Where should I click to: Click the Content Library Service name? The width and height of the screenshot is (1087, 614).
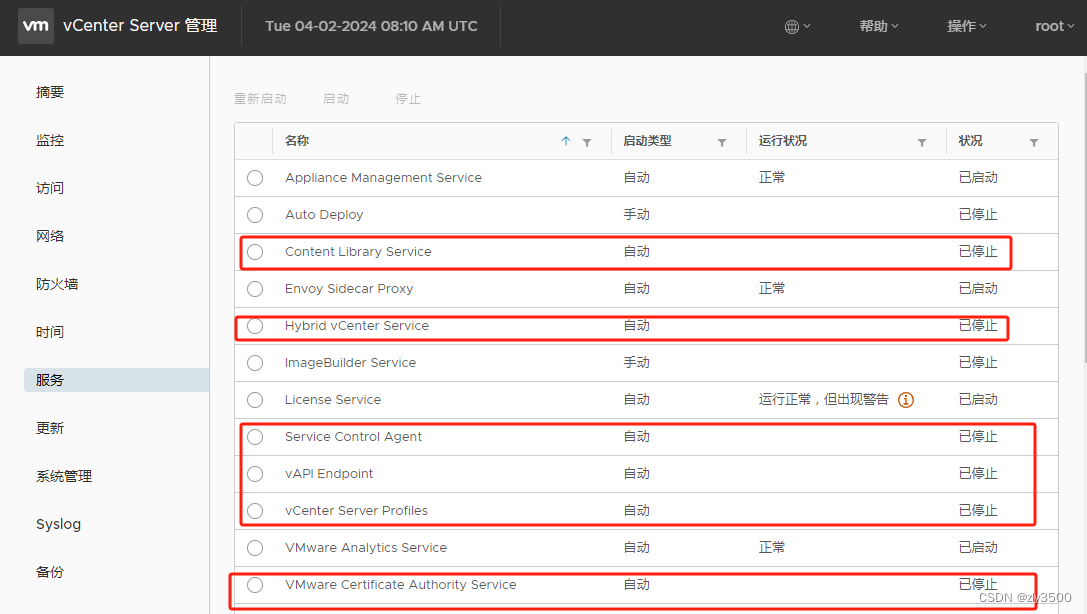(358, 252)
